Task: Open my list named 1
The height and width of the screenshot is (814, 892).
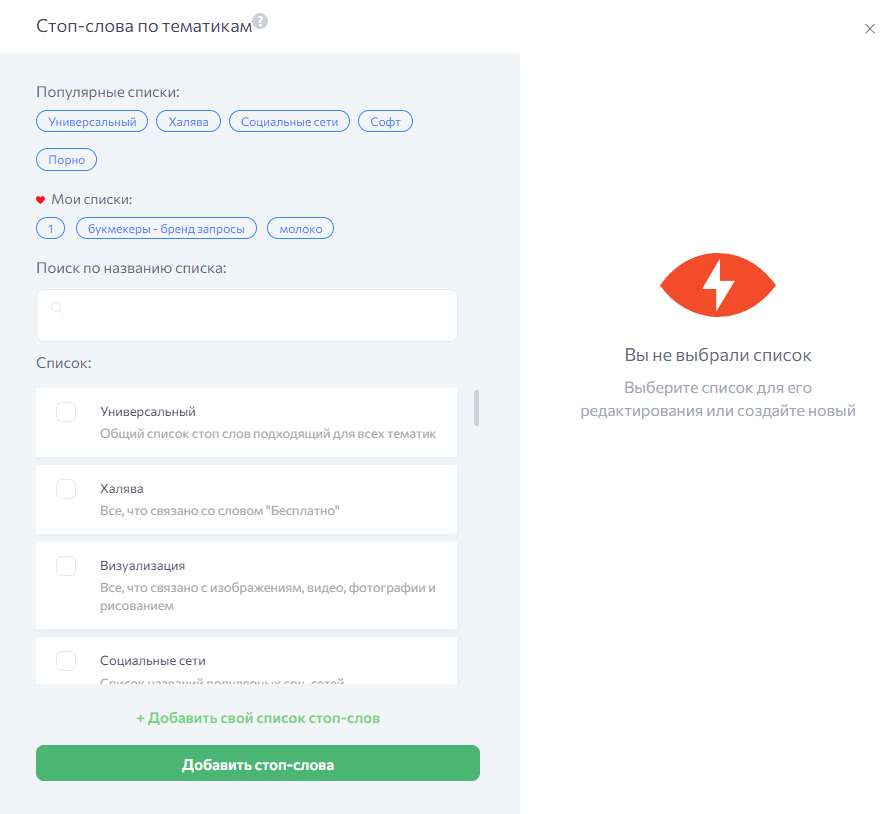Action: point(51,229)
